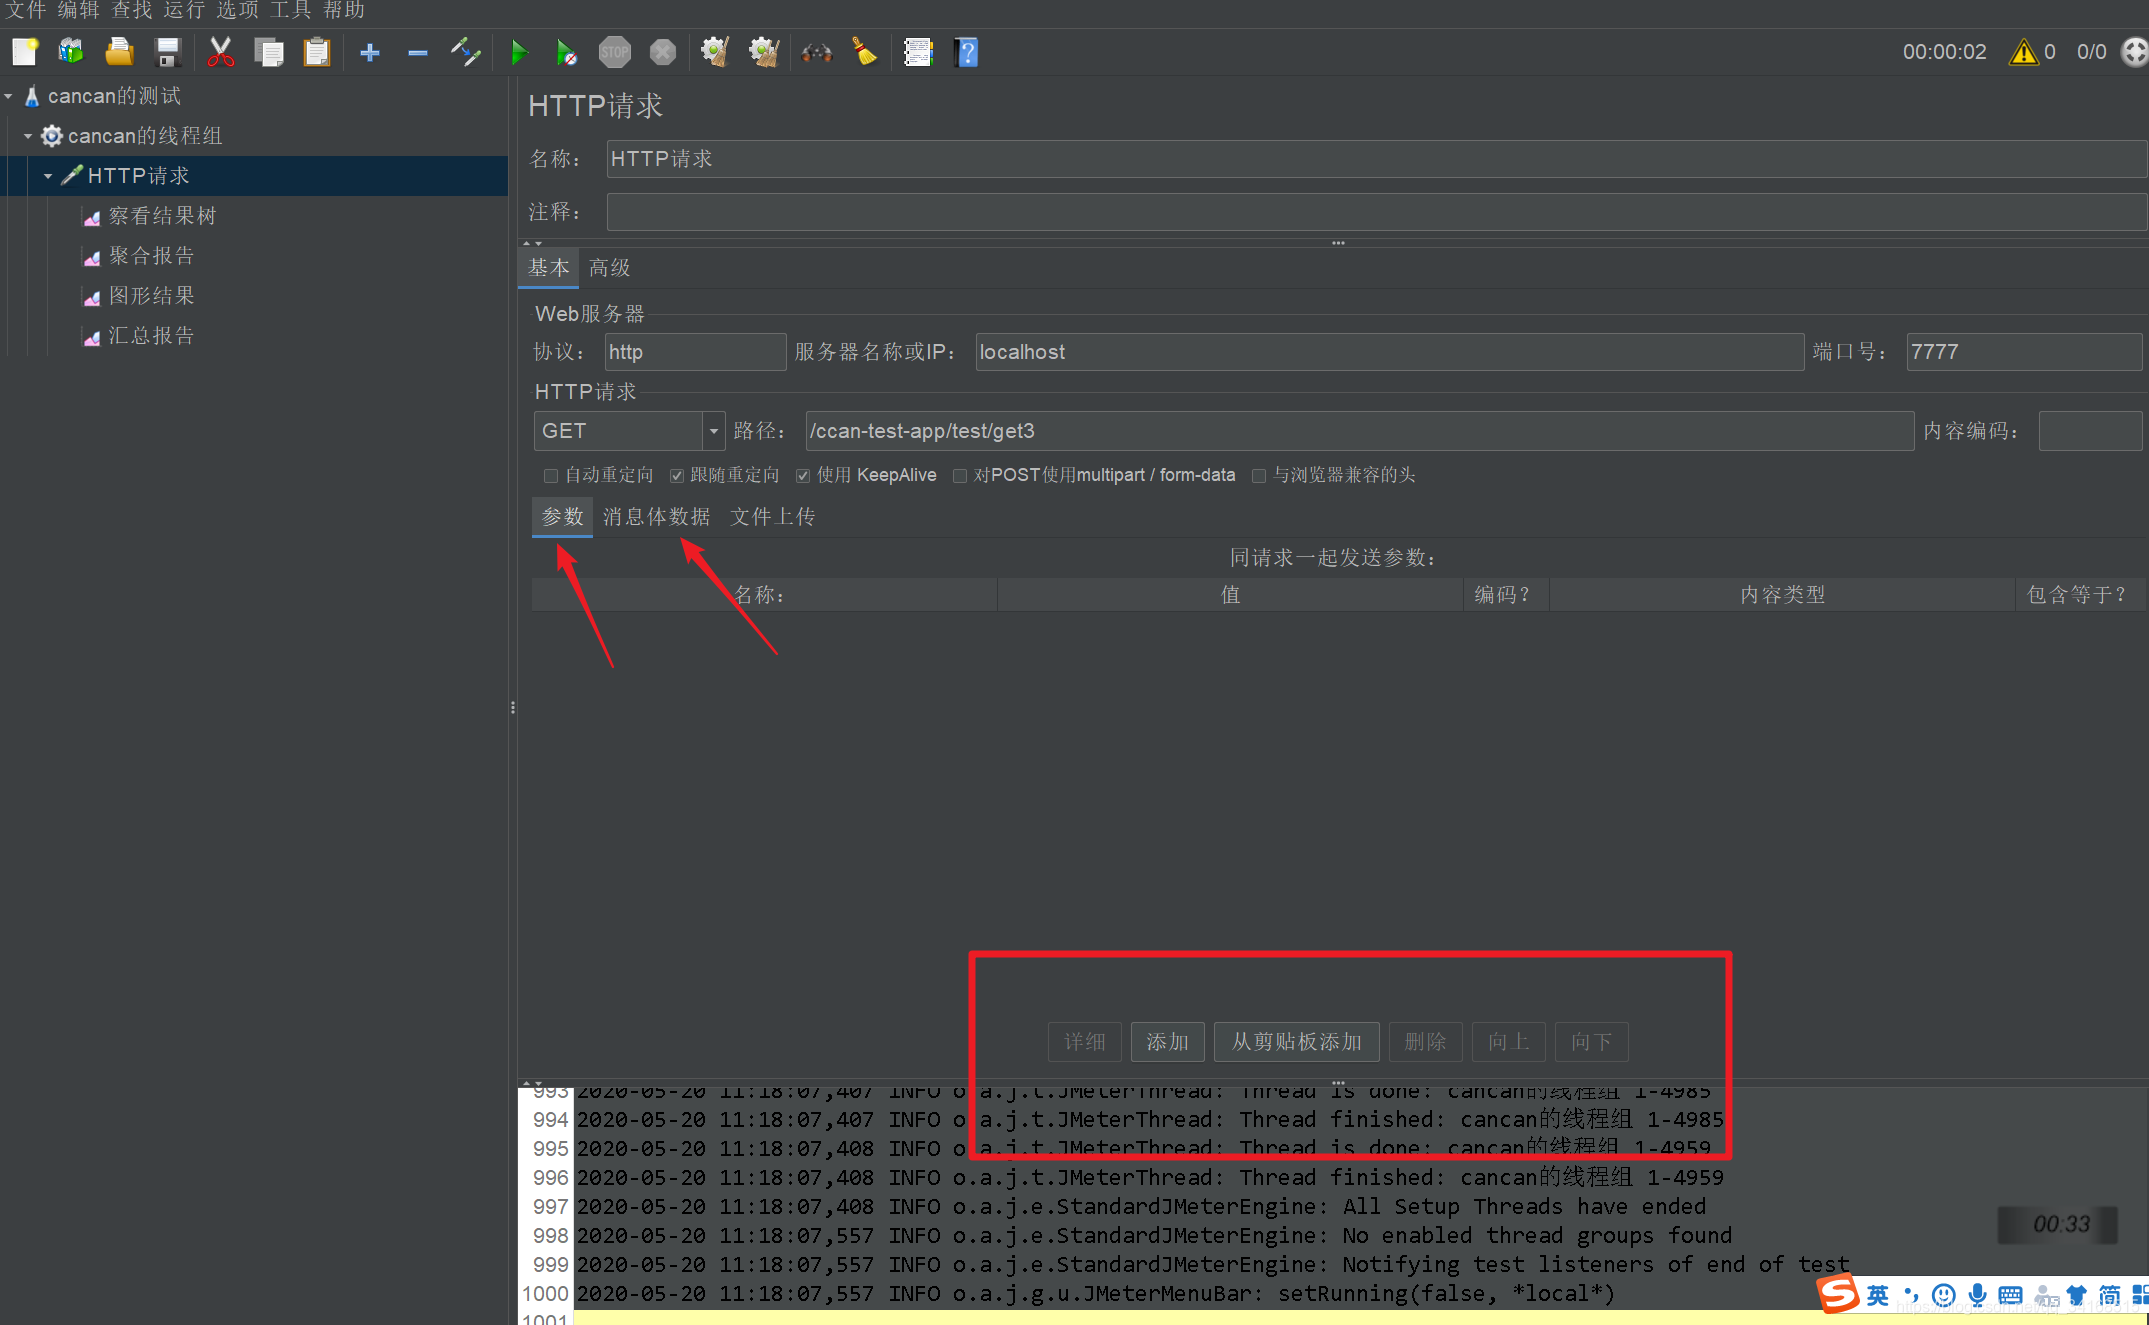Toggle the 跟随重定向 checkbox
The image size is (2149, 1325).
click(x=677, y=476)
